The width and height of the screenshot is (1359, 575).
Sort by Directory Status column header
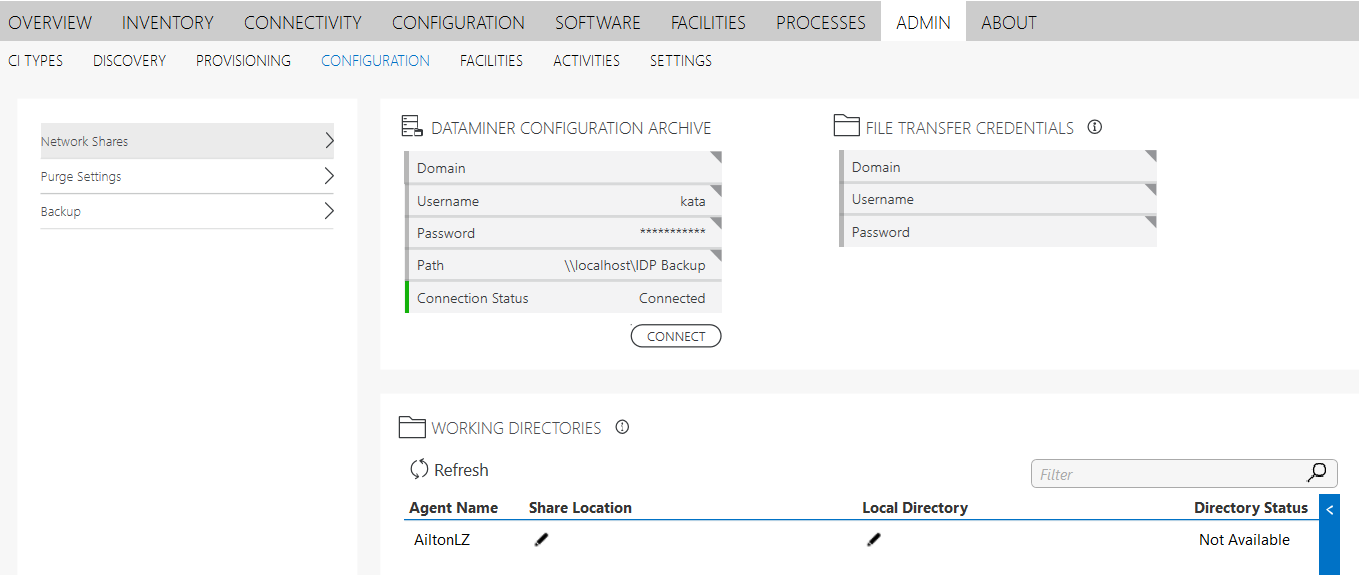pyautogui.click(x=1251, y=508)
